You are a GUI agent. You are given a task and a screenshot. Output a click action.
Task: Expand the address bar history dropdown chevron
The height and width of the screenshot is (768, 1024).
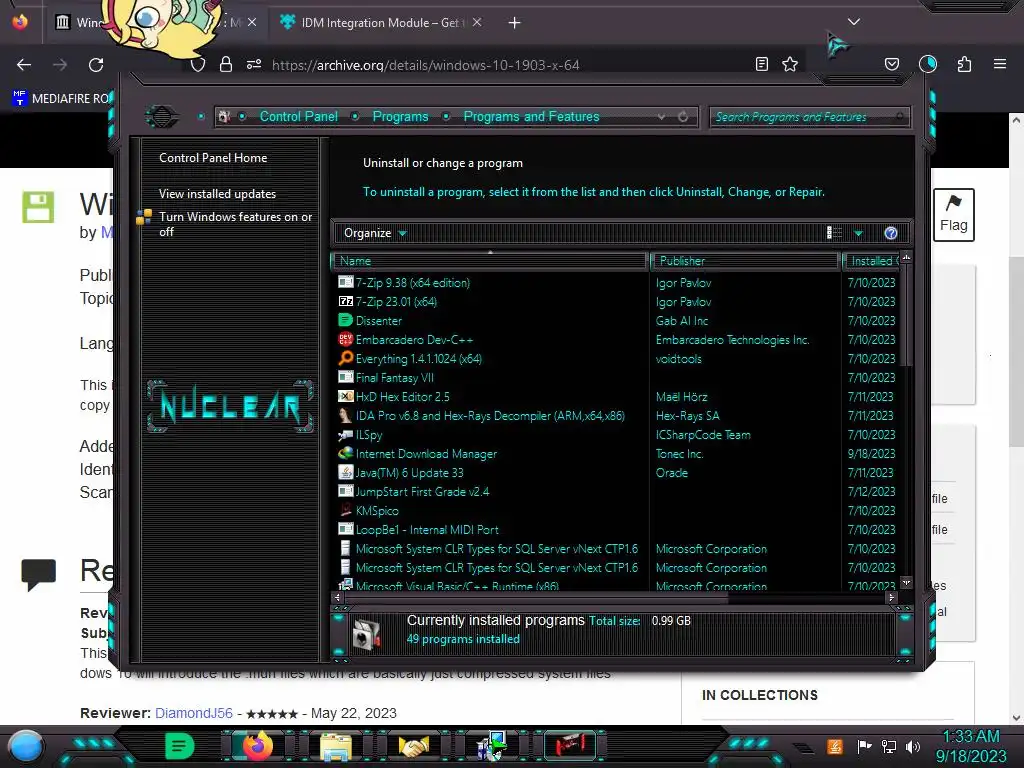pyautogui.click(x=662, y=116)
